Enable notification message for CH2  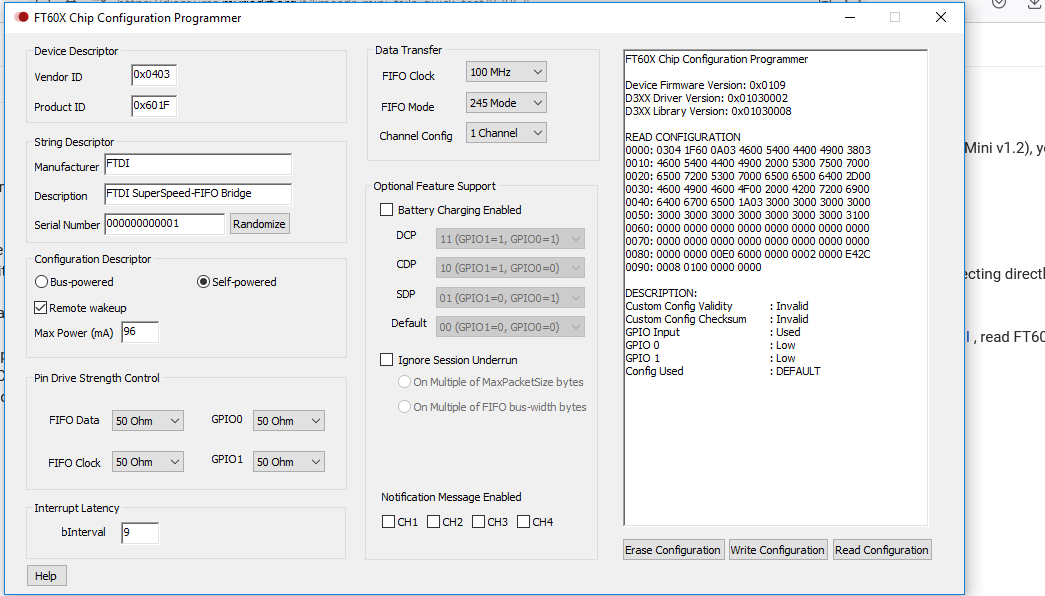(x=433, y=521)
